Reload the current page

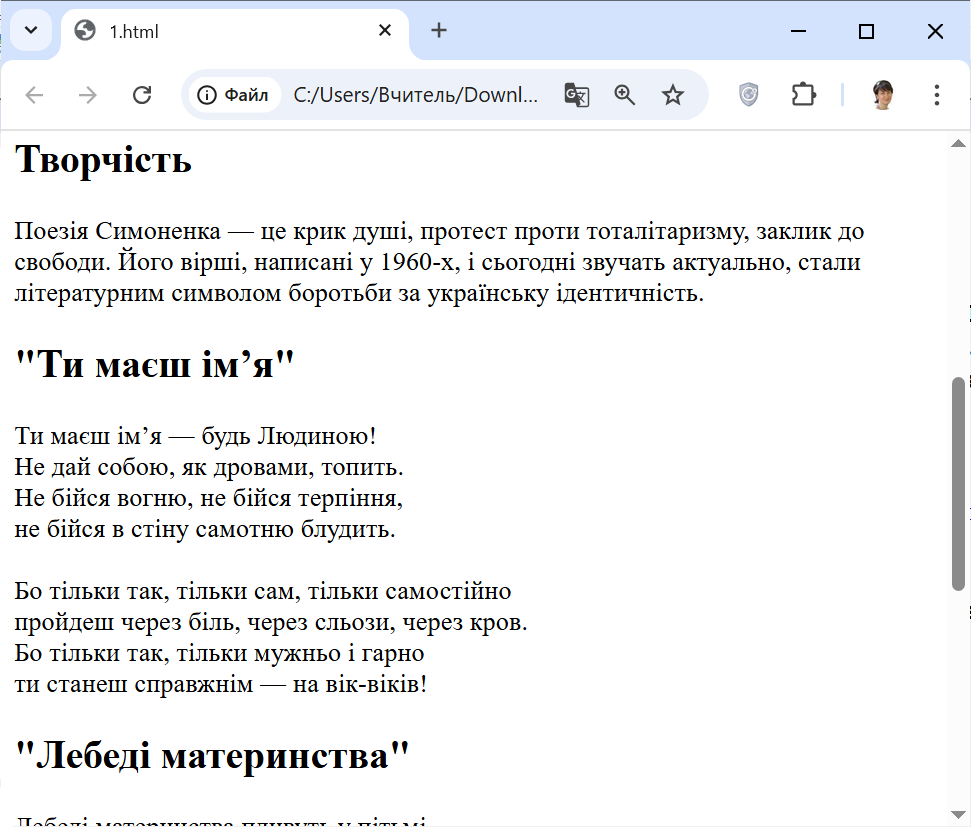point(142,95)
